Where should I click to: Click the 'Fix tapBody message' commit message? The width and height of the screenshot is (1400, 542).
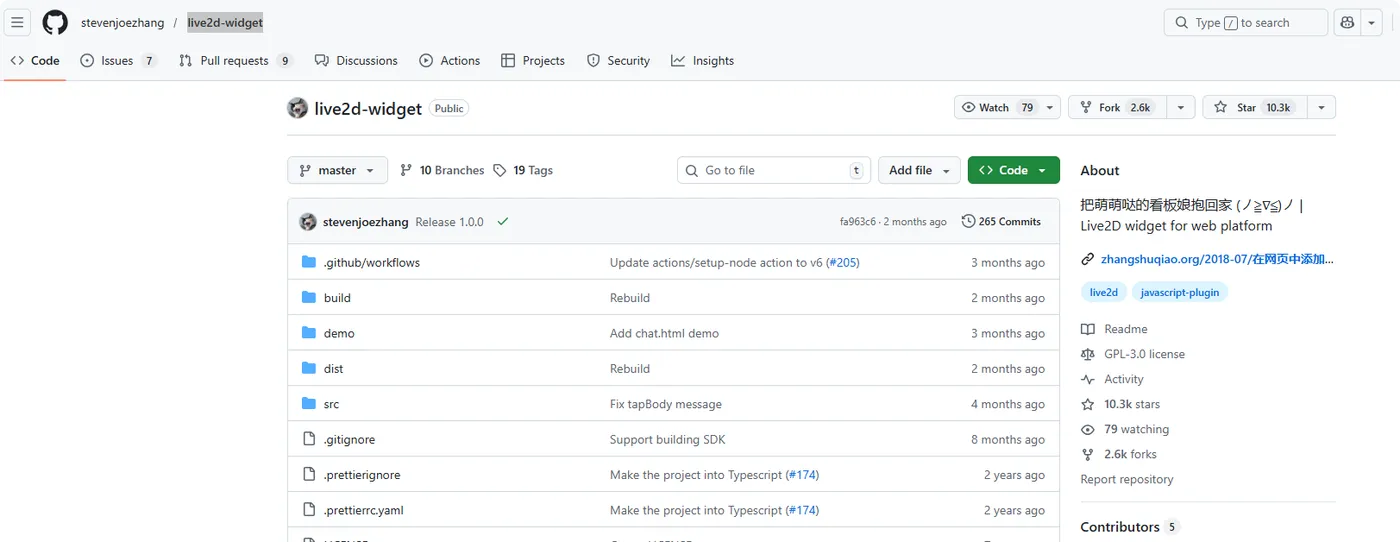(666, 404)
